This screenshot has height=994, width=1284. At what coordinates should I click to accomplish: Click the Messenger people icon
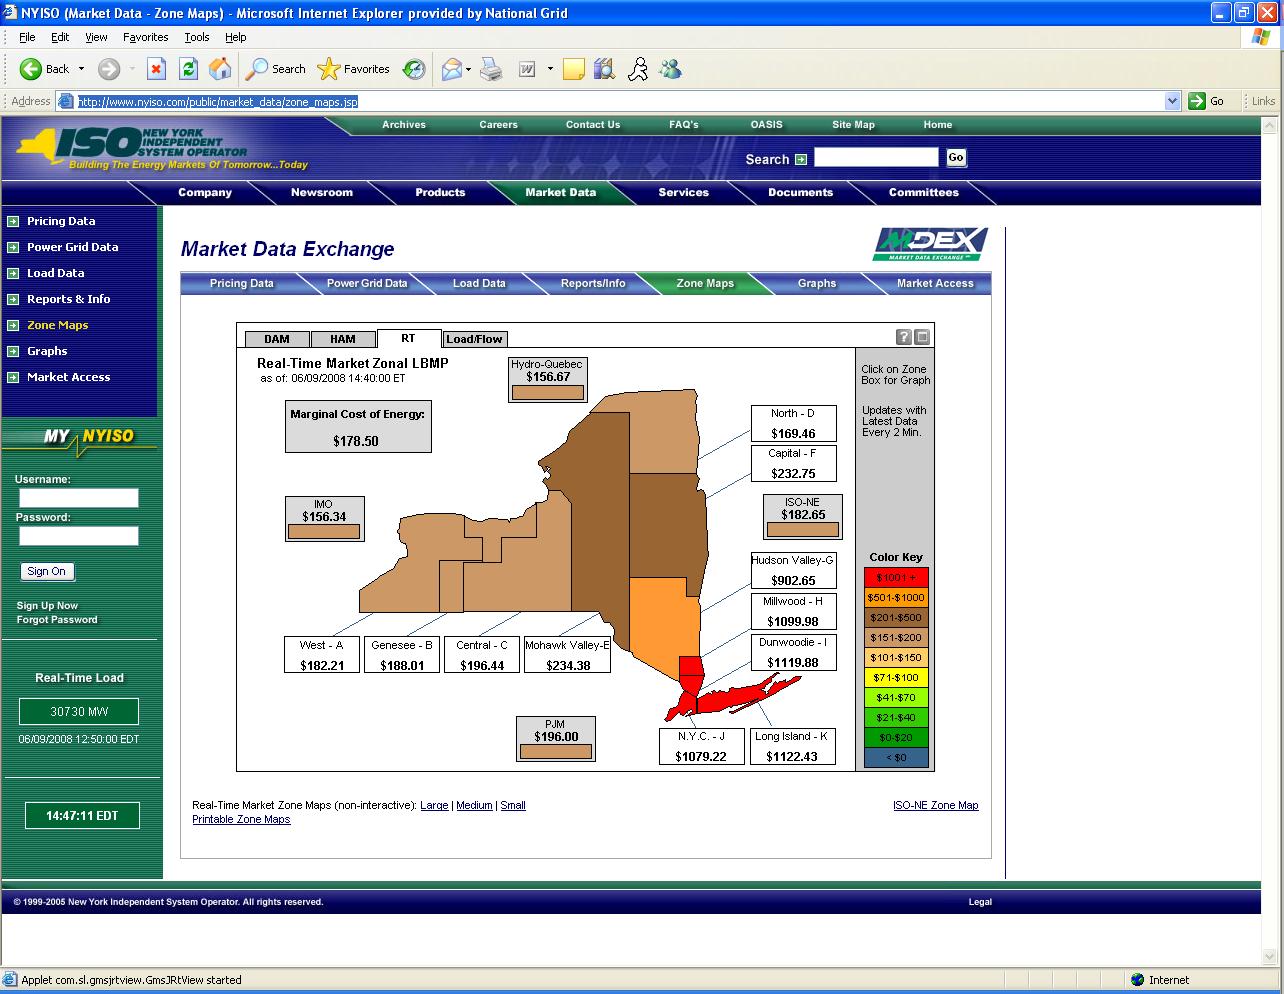tap(670, 69)
